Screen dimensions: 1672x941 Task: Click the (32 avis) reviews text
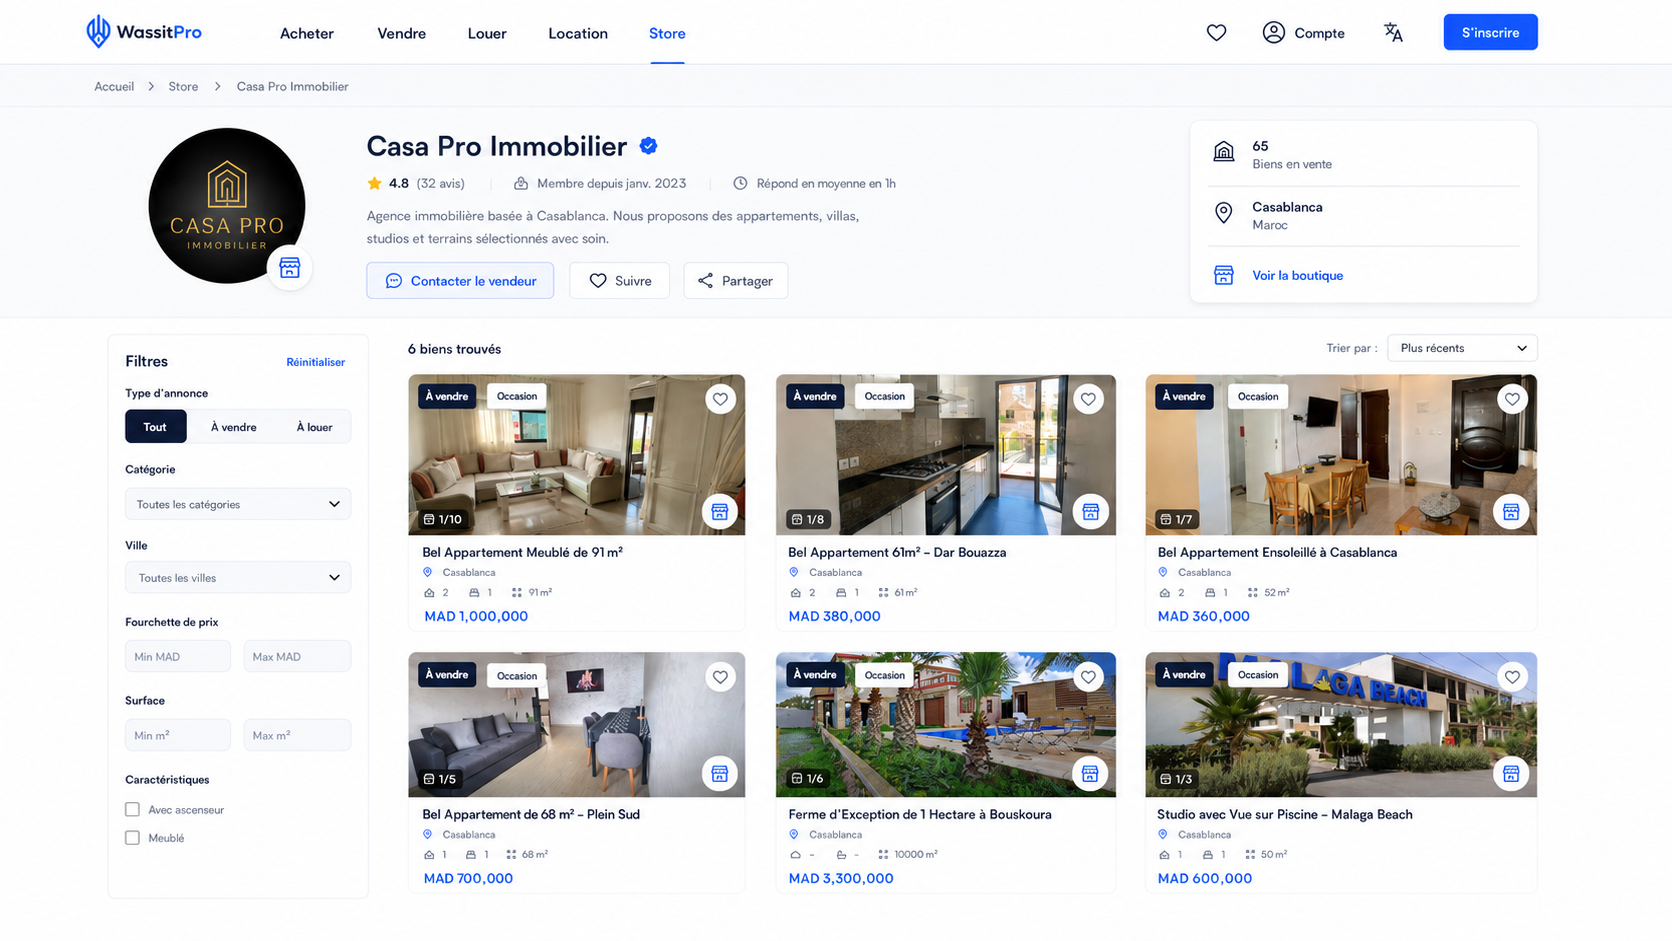441,183
